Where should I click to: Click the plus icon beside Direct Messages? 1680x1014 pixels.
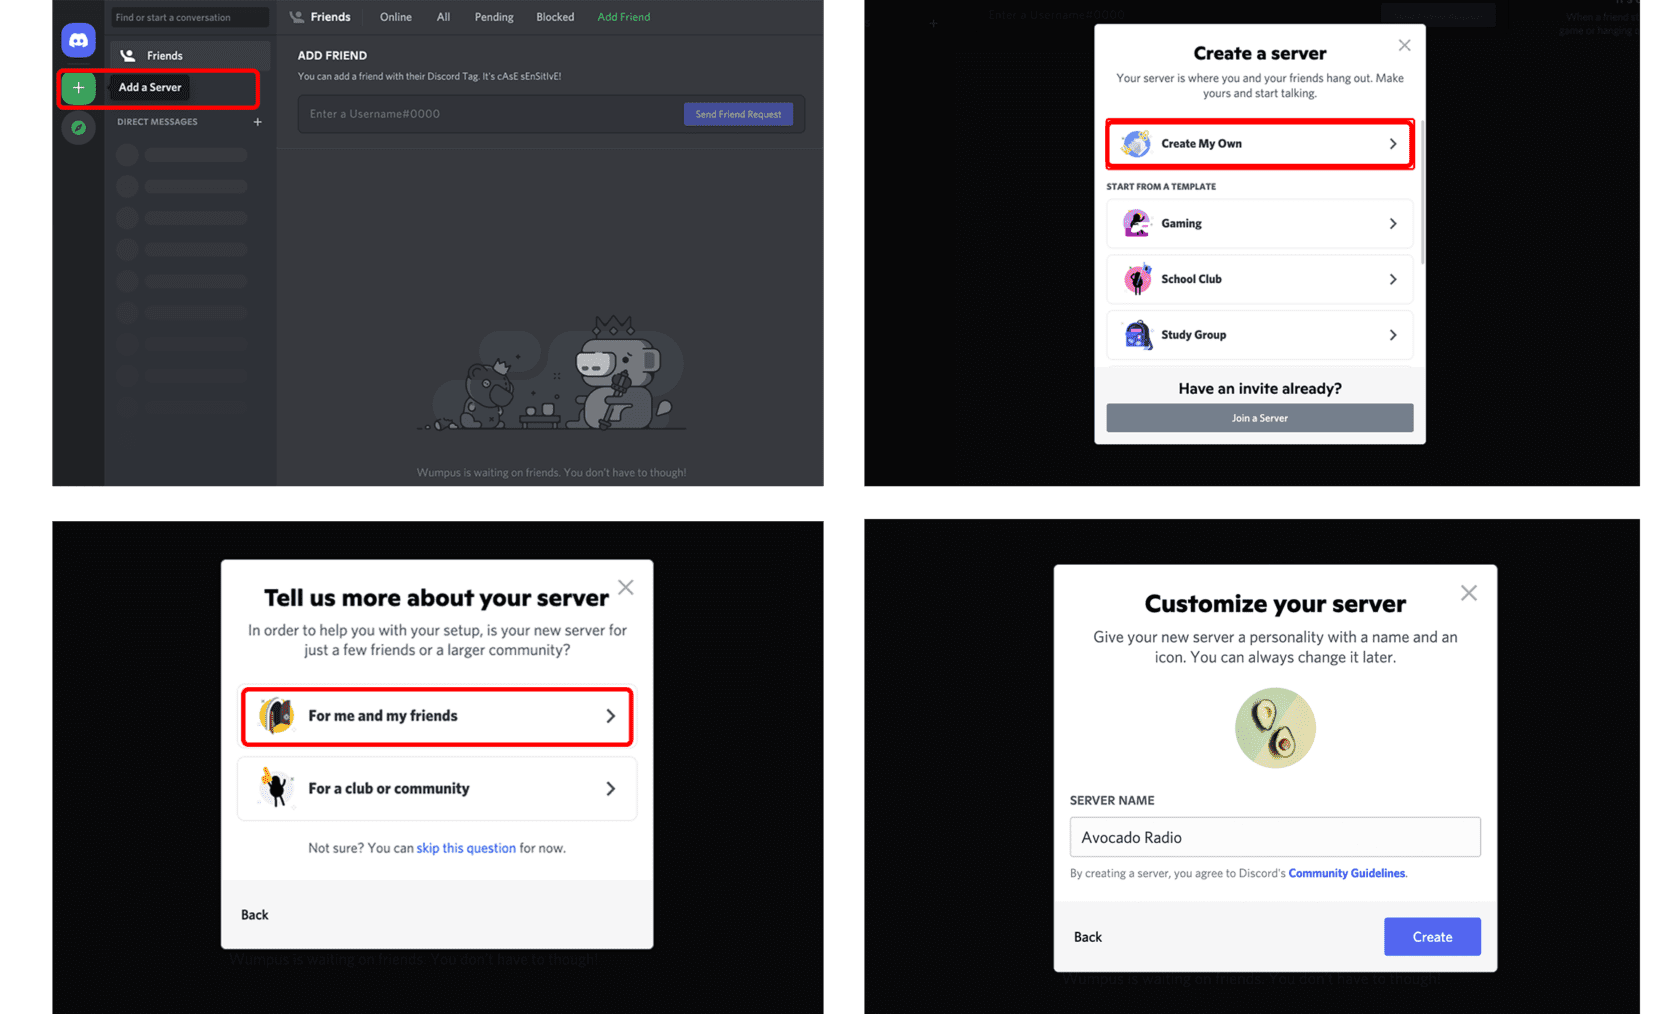coord(257,122)
